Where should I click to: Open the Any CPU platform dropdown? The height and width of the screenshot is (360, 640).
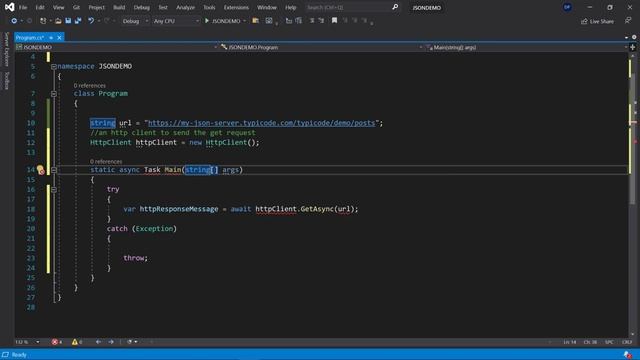click(176, 21)
